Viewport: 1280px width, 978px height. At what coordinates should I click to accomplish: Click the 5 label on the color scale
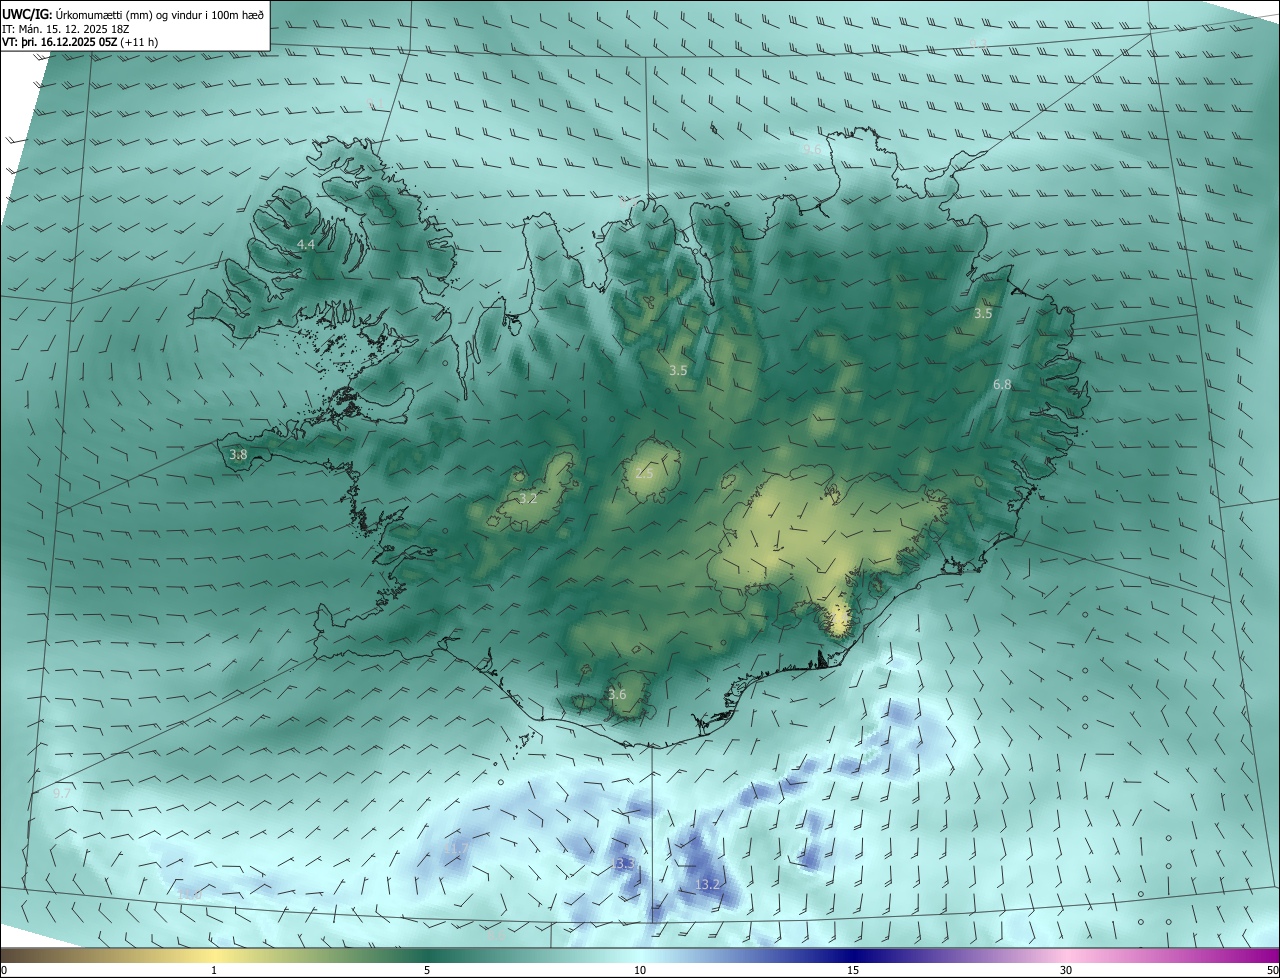pyautogui.click(x=427, y=971)
